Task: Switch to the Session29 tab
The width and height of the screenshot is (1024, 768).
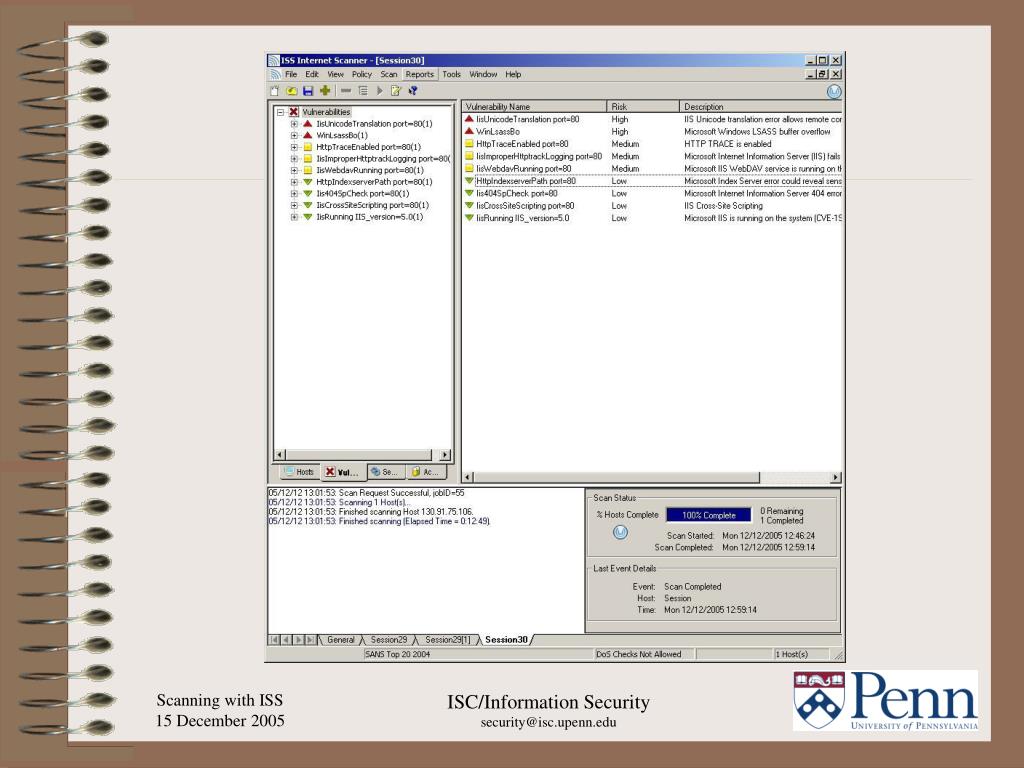Action: coord(389,640)
